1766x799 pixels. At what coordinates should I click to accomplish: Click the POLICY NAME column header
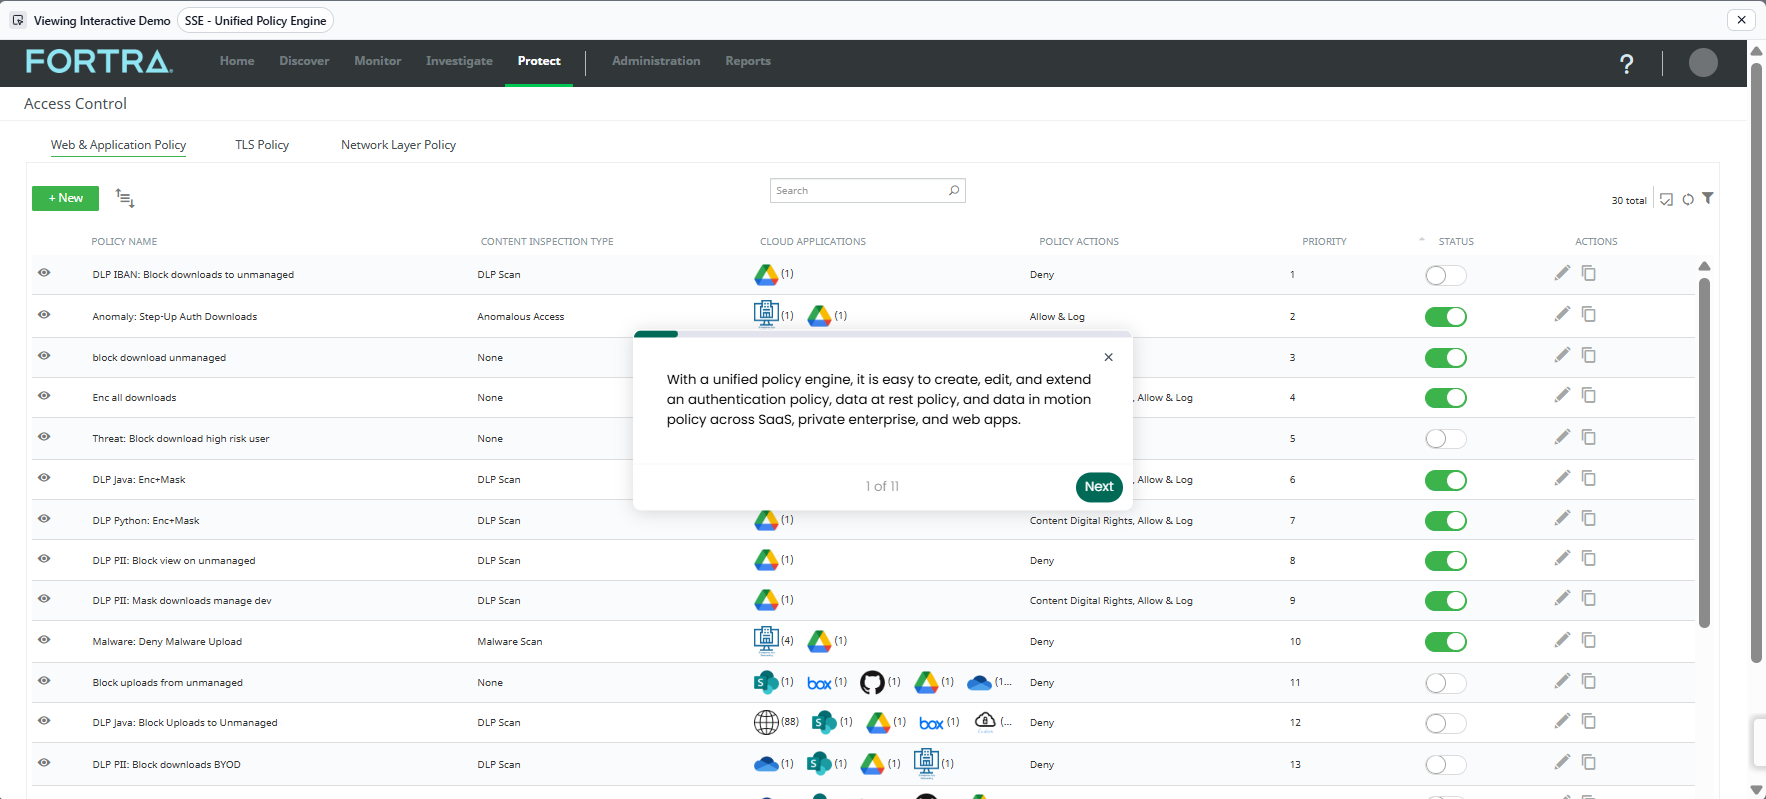pos(124,242)
